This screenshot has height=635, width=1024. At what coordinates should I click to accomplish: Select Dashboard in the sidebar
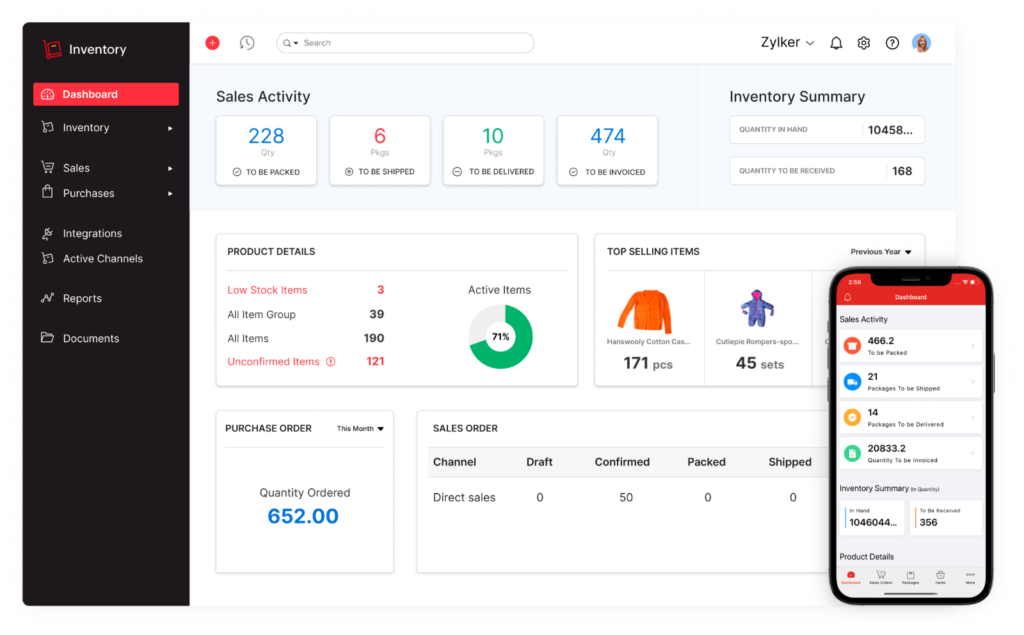pos(106,94)
